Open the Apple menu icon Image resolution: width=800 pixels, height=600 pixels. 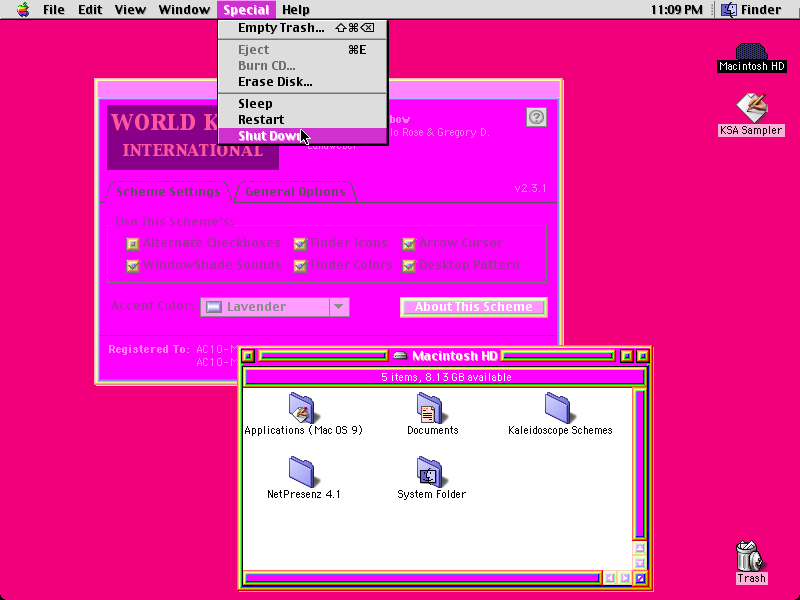pos(23,10)
